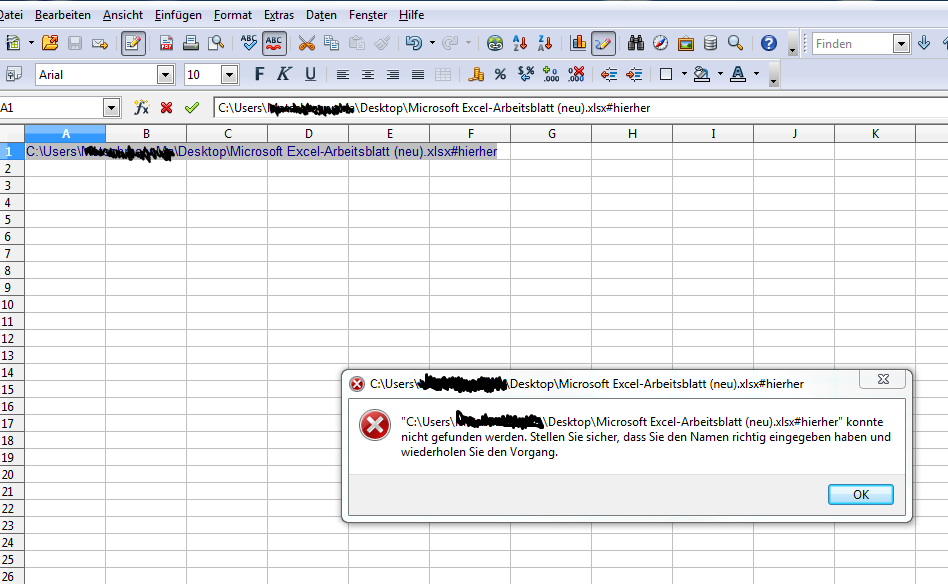Click the Print document icon

tap(191, 43)
